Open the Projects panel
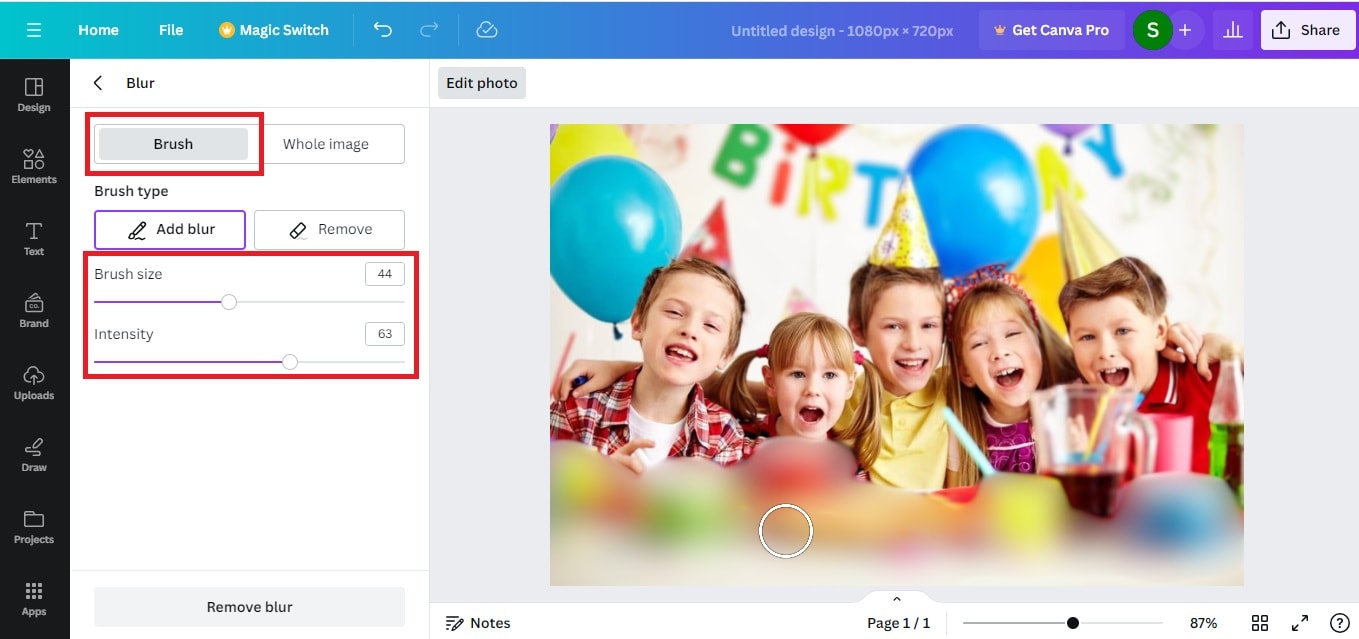Viewport: 1359px width, 639px height. (34, 525)
